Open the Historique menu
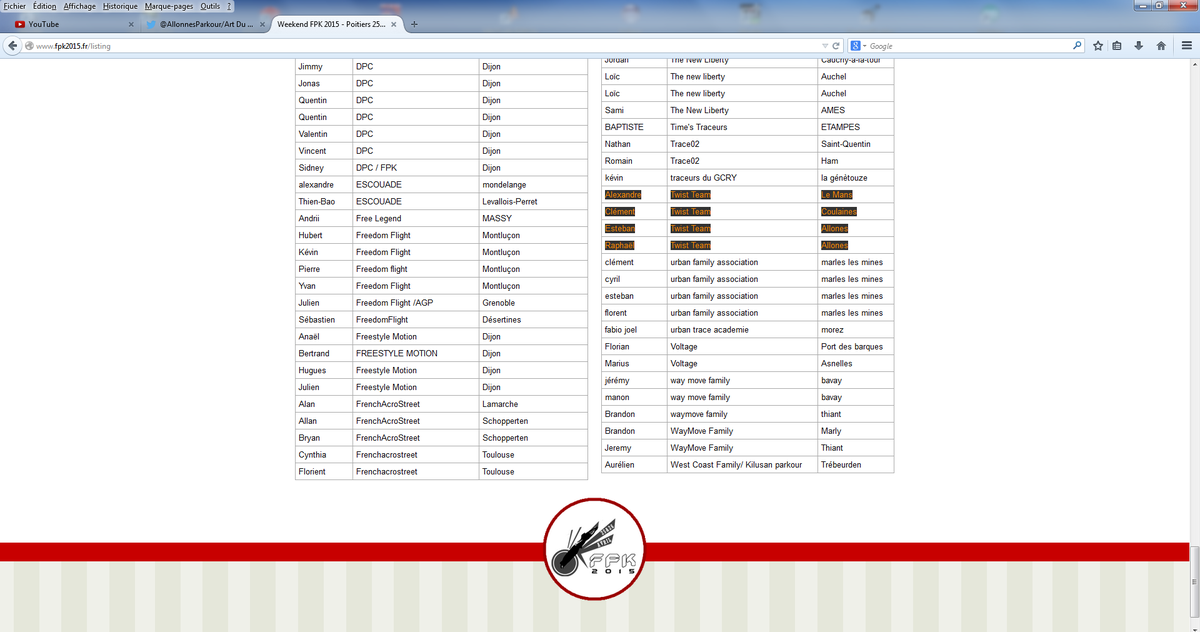The width and height of the screenshot is (1200, 632). [120, 6]
